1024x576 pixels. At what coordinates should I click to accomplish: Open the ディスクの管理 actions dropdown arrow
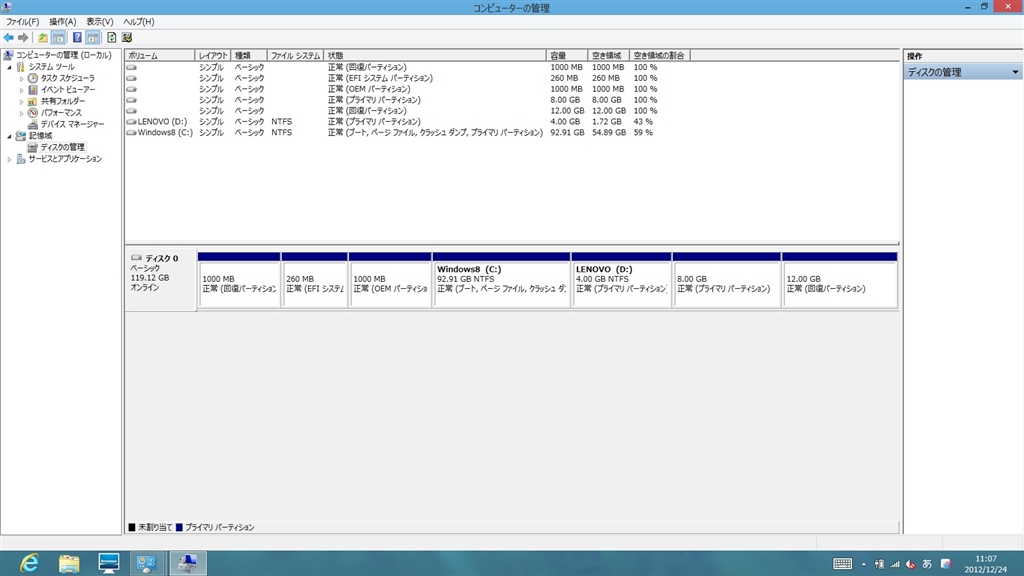click(1015, 72)
